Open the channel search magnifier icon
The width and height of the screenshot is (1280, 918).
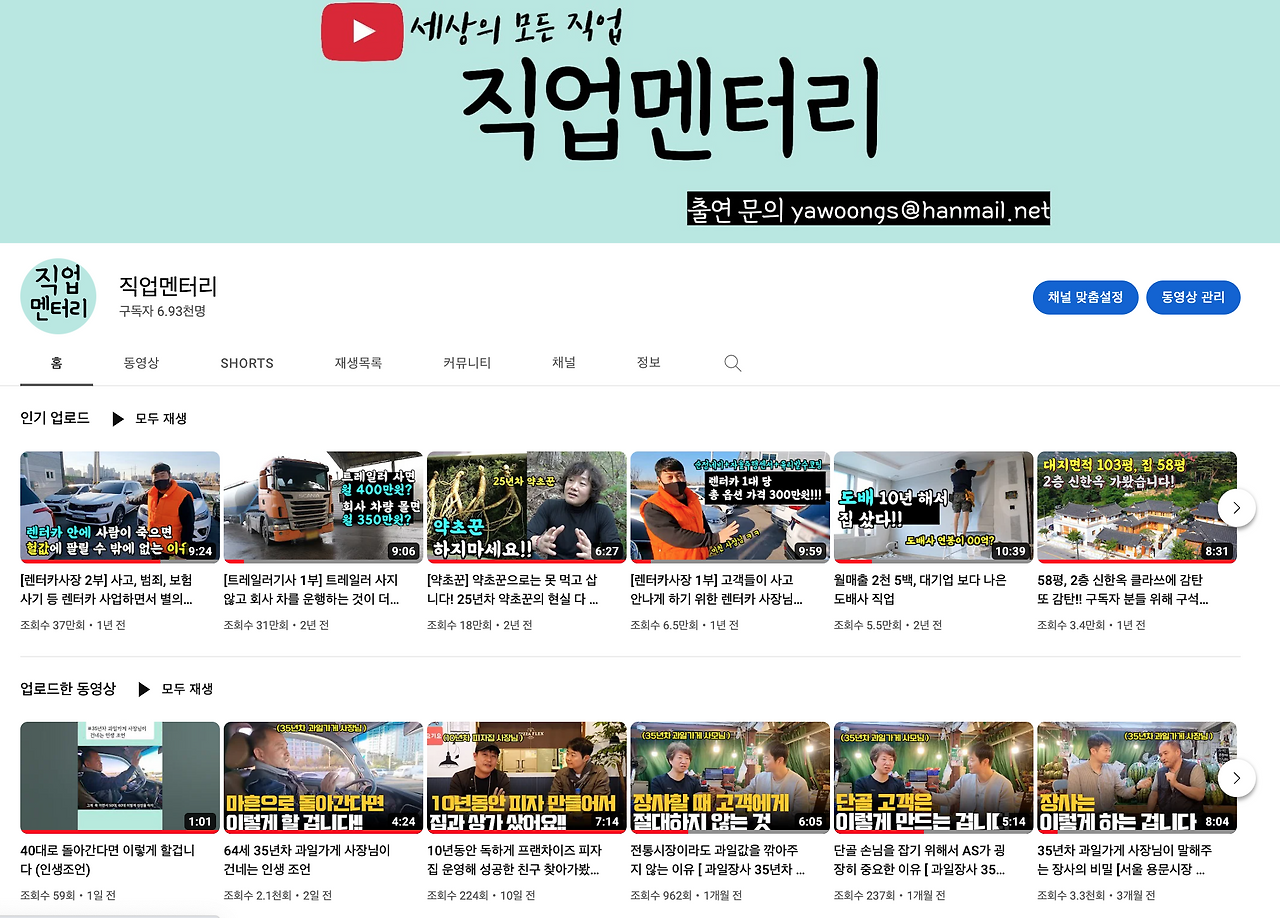point(733,363)
